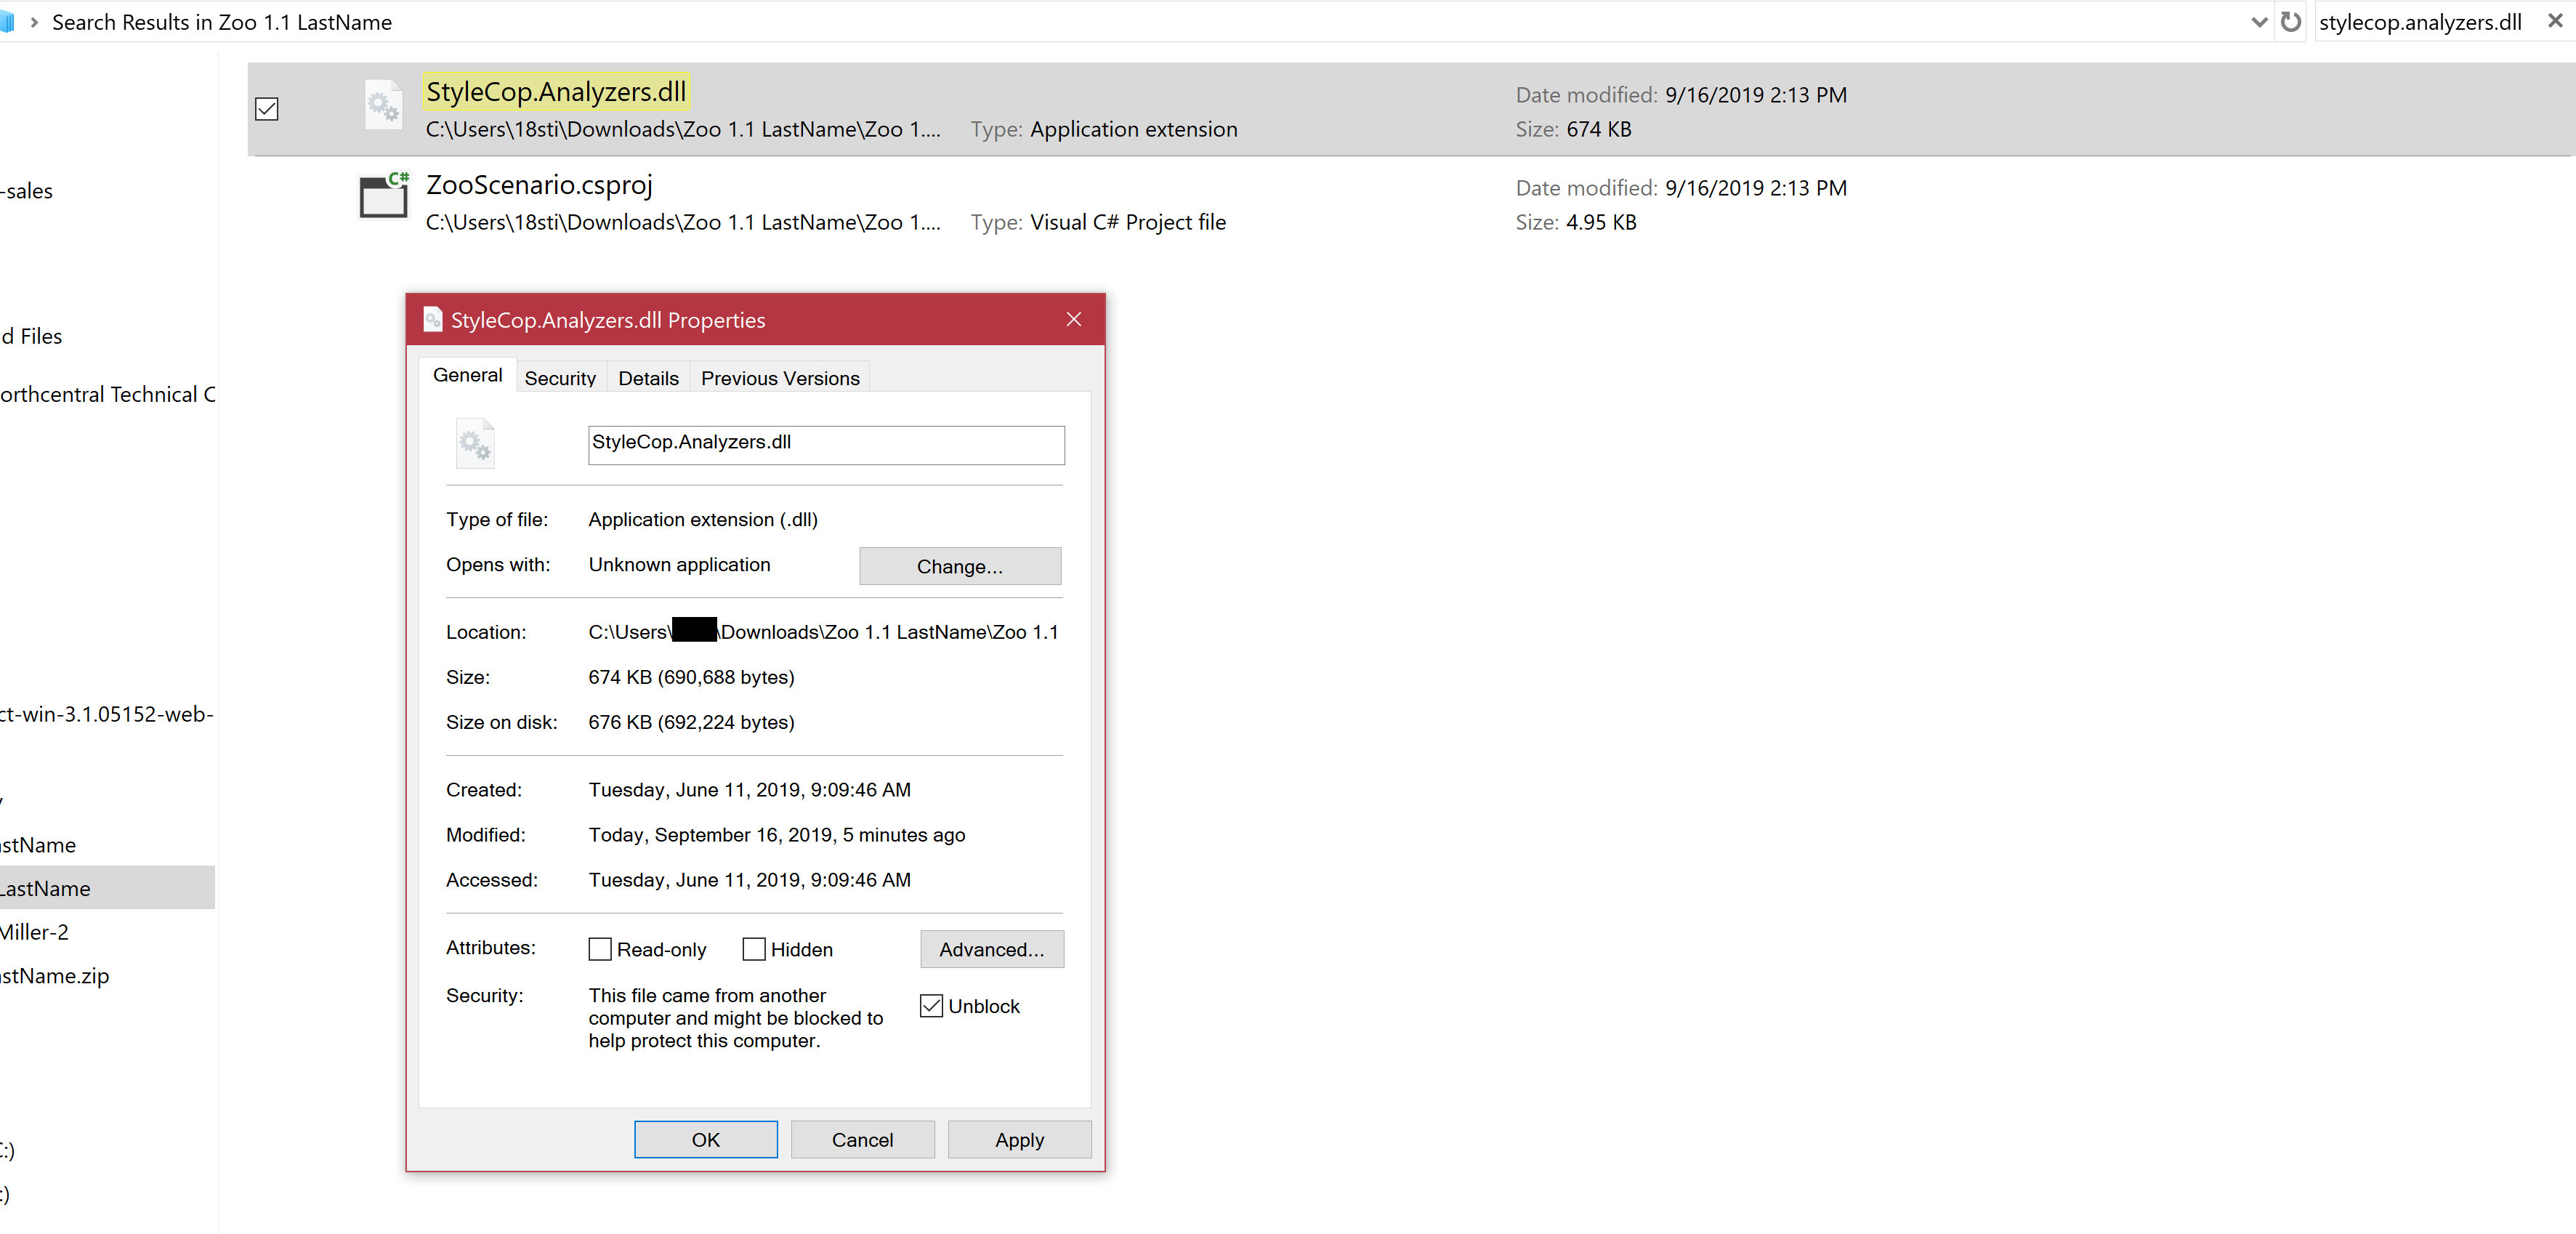
Task: Click the Location path text in Properties
Action: coord(823,632)
